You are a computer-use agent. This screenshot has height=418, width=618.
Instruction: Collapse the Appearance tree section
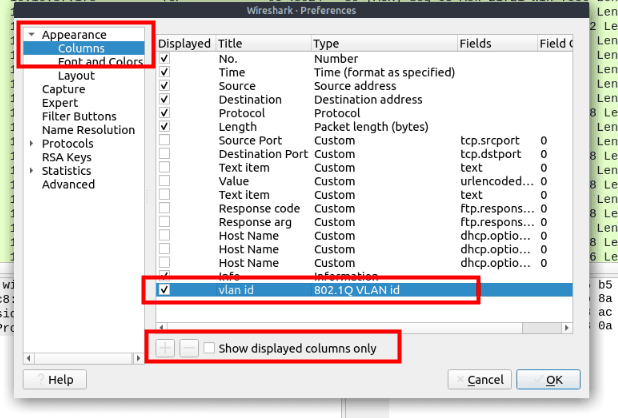click(32, 35)
